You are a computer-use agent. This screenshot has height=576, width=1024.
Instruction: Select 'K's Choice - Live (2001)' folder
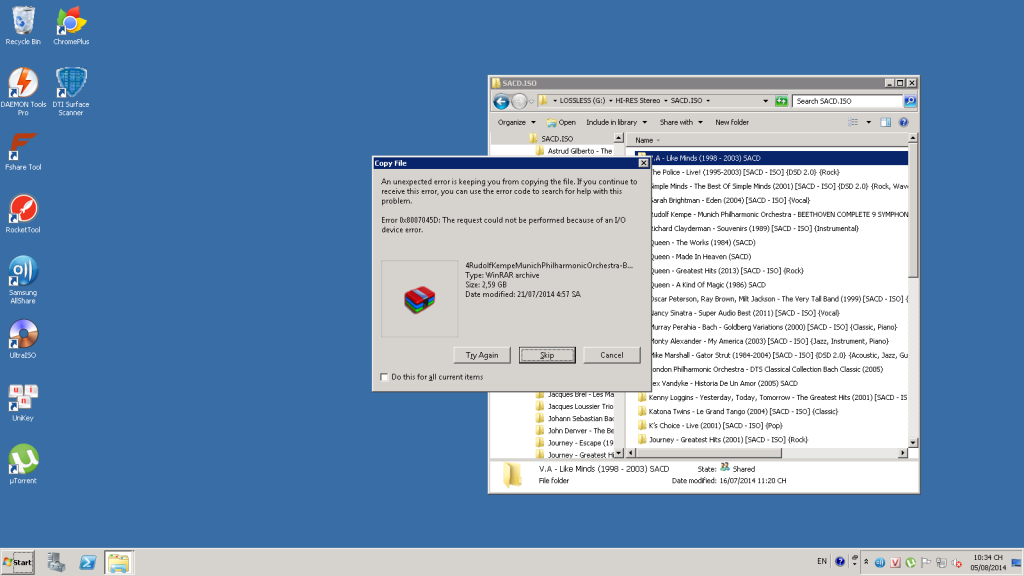(x=715, y=426)
